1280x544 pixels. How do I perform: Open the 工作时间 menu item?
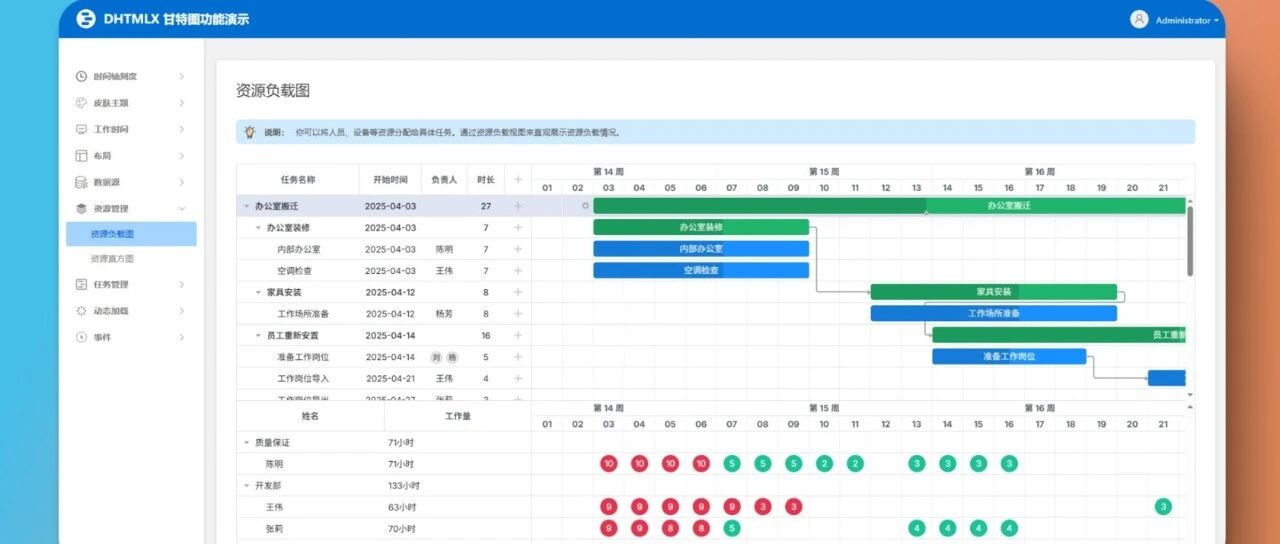(131, 129)
